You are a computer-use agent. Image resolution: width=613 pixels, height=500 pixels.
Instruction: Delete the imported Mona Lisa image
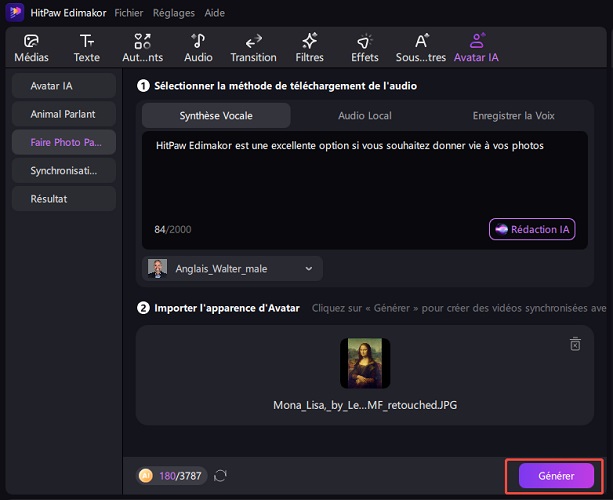click(x=575, y=344)
